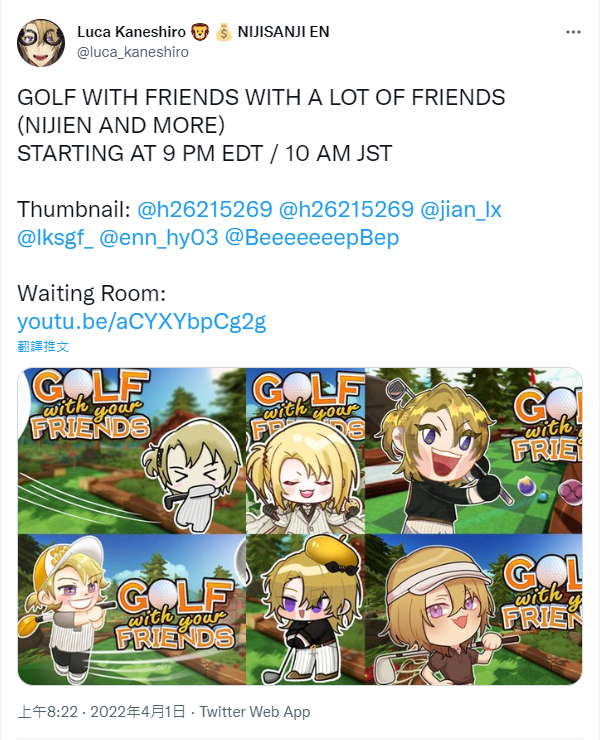Open the @BeeeeeeepBep mention
The height and width of the screenshot is (740, 600).
312,237
